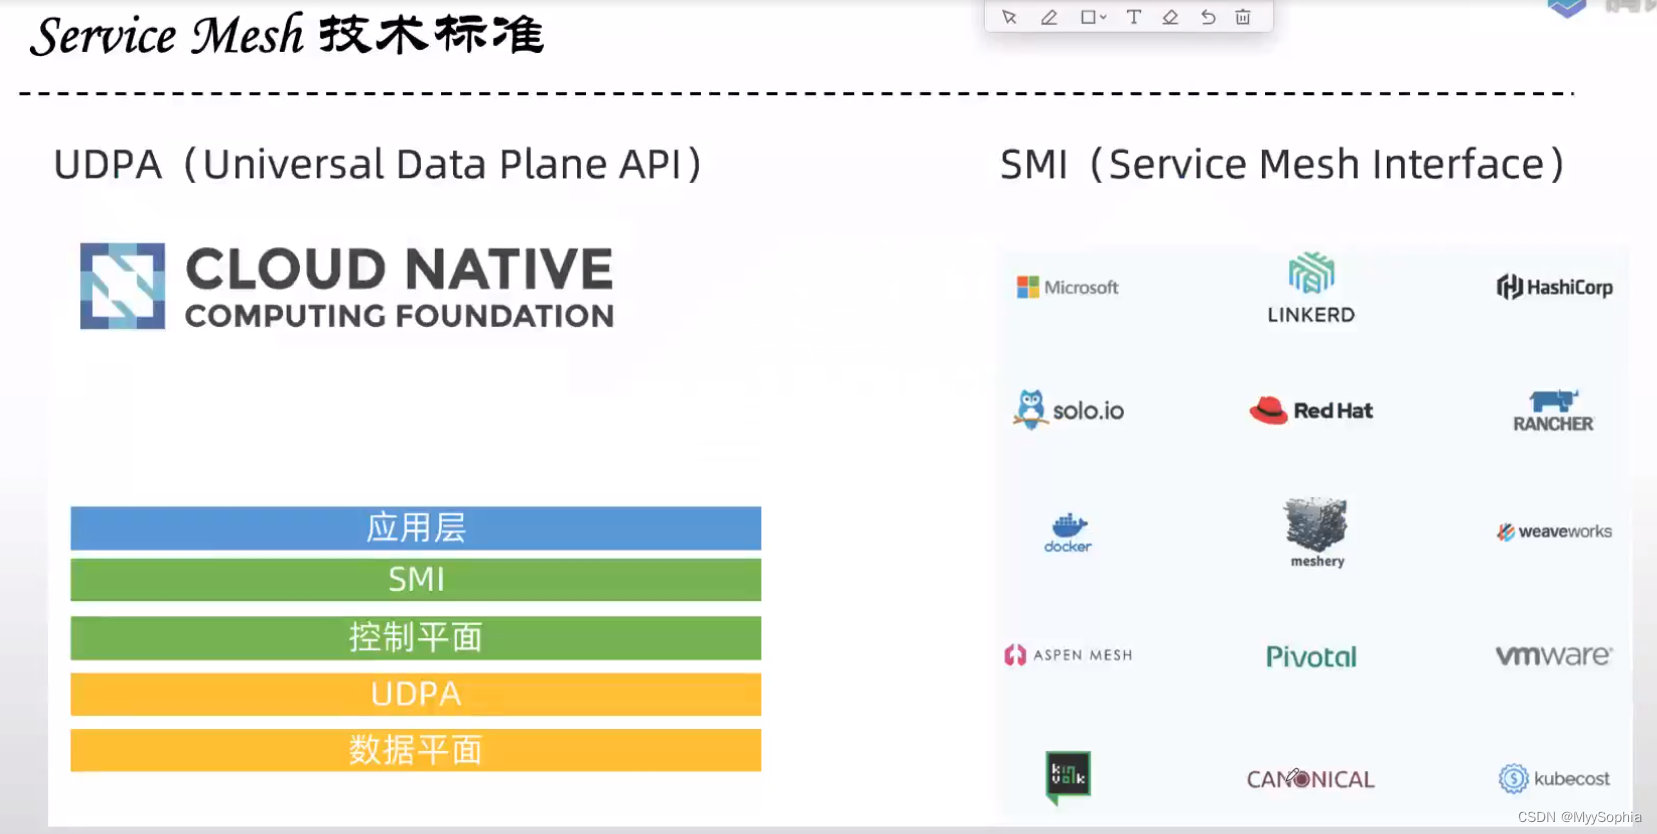Delete all annotations with trash icon
Screen dimensions: 1657x834
(1243, 17)
